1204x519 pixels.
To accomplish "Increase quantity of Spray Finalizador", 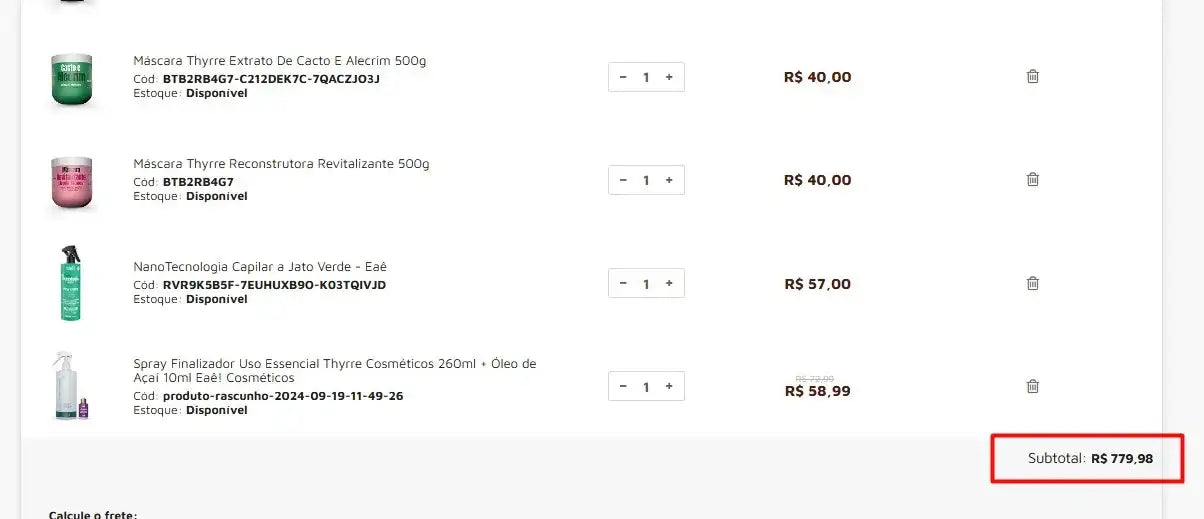I will [669, 386].
